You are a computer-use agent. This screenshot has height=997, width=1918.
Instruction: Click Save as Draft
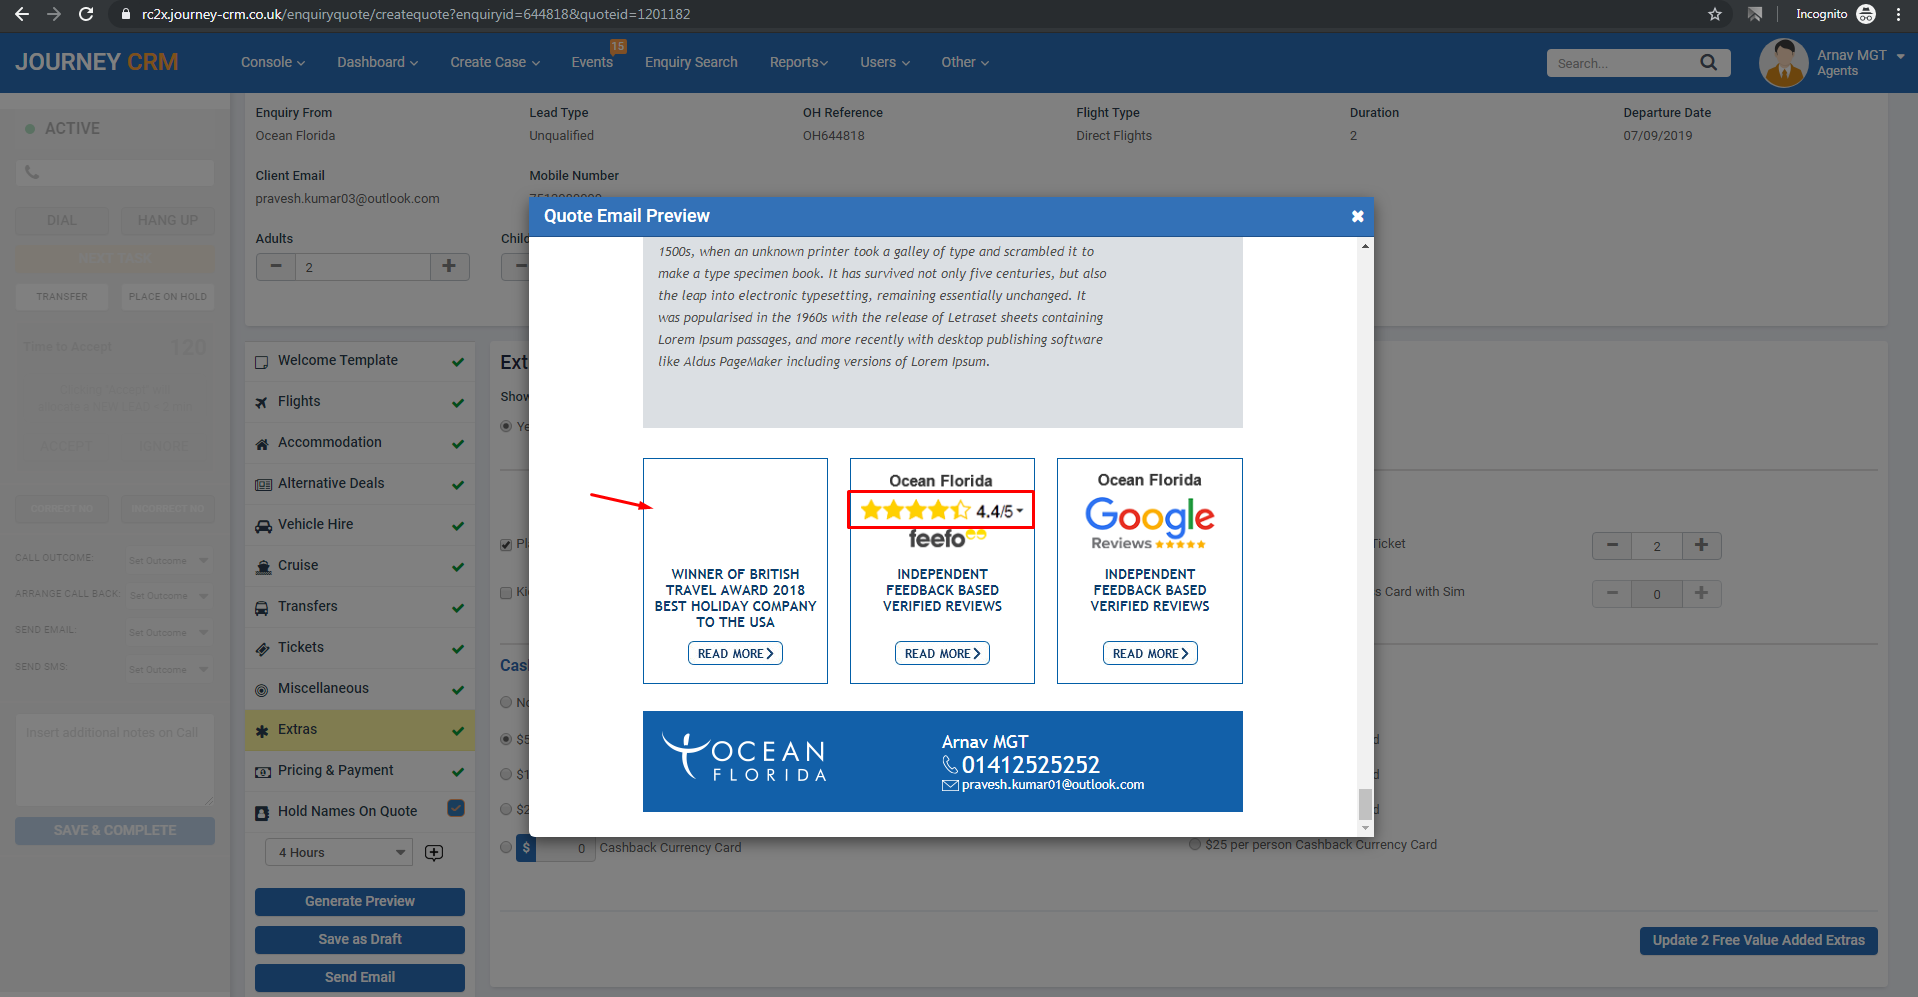[360, 939]
